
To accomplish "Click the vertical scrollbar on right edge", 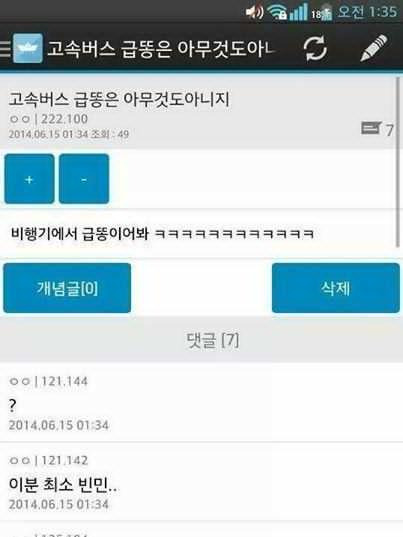I will click(x=398, y=162).
